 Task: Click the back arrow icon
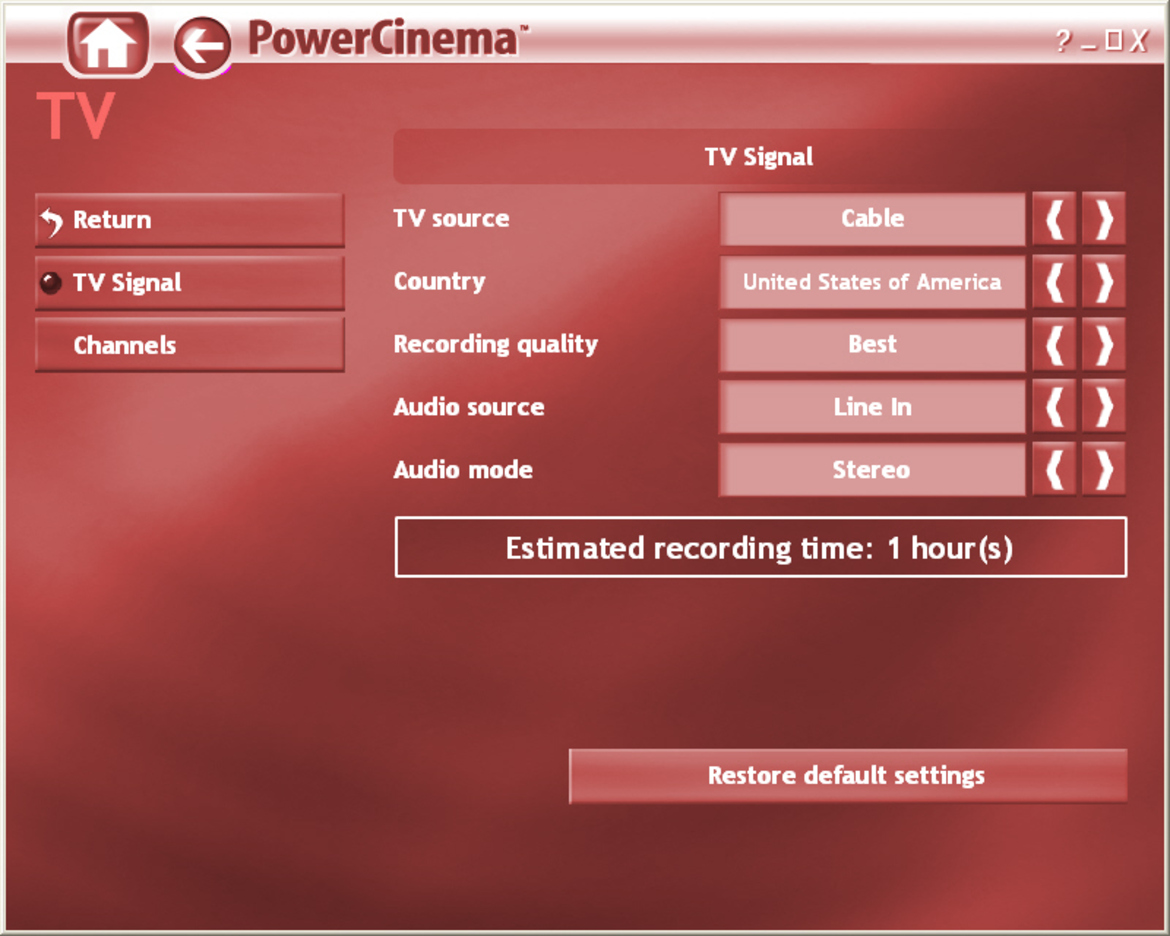pyautogui.click(x=202, y=46)
